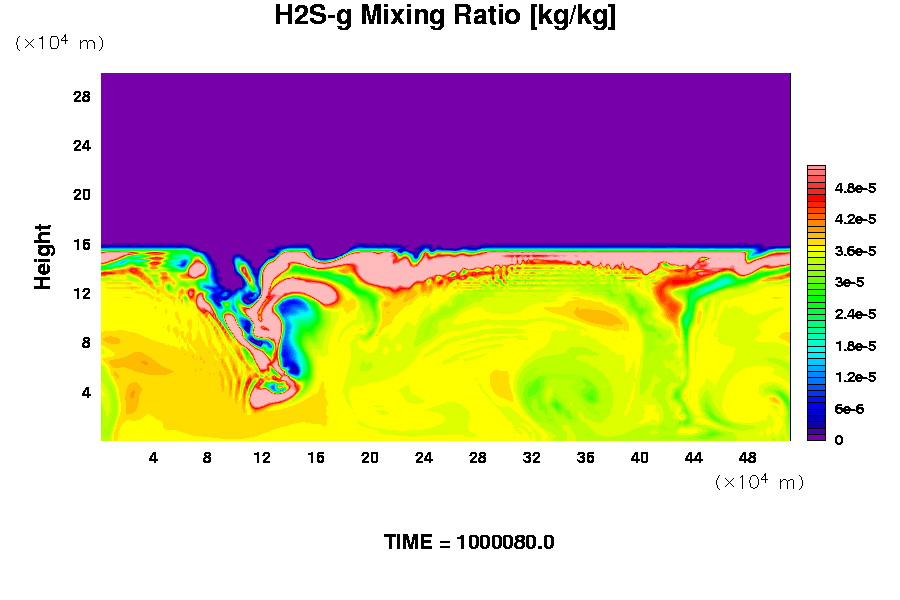Screen dimensions: 900x600
Task: Click the 1.8e-5 colorbar label
Action: tap(856, 346)
